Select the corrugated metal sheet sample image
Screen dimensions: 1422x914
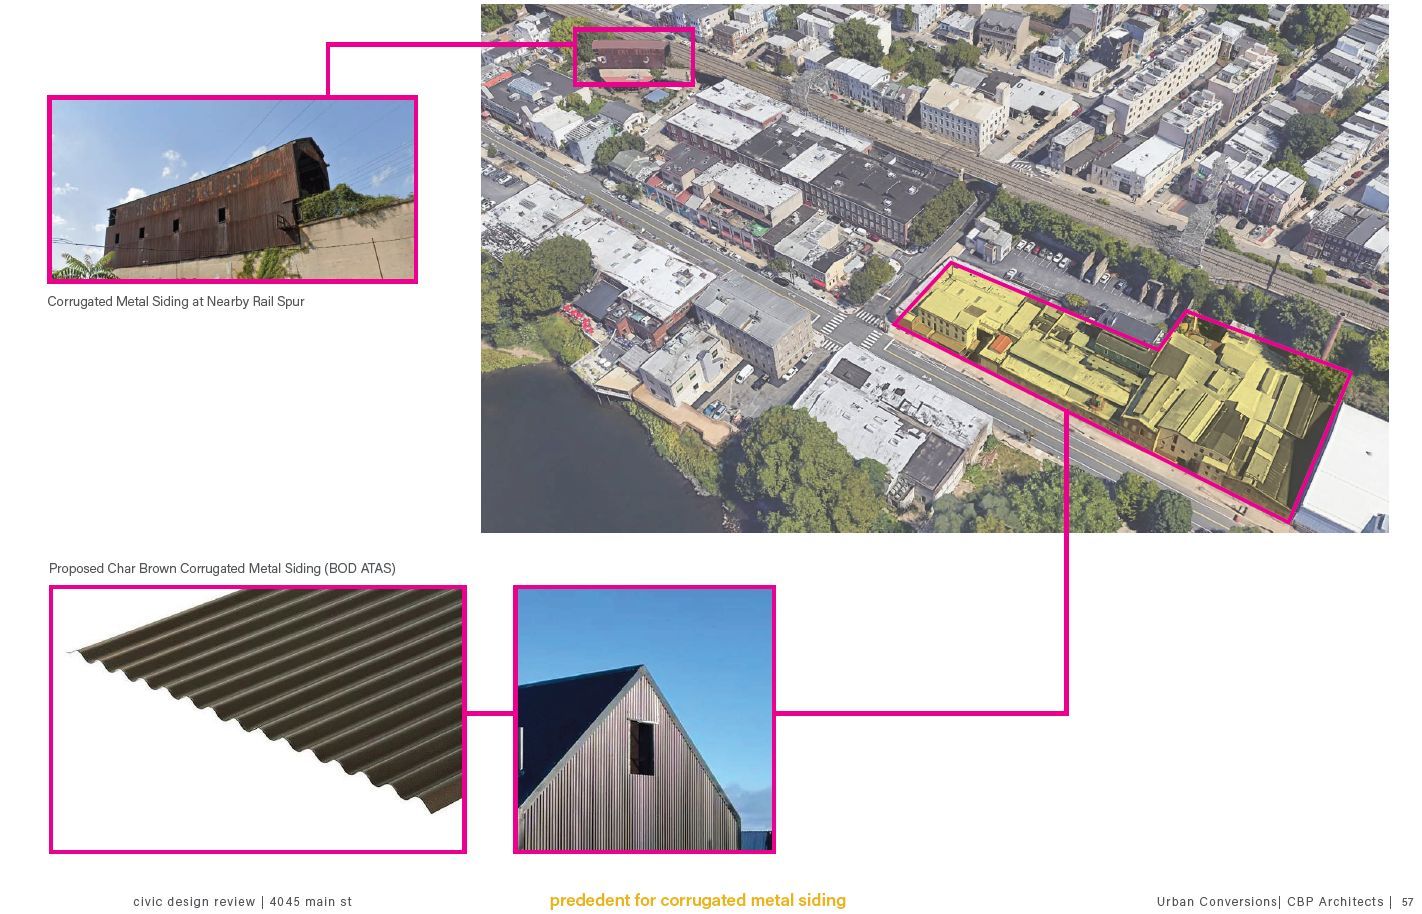(x=258, y=719)
